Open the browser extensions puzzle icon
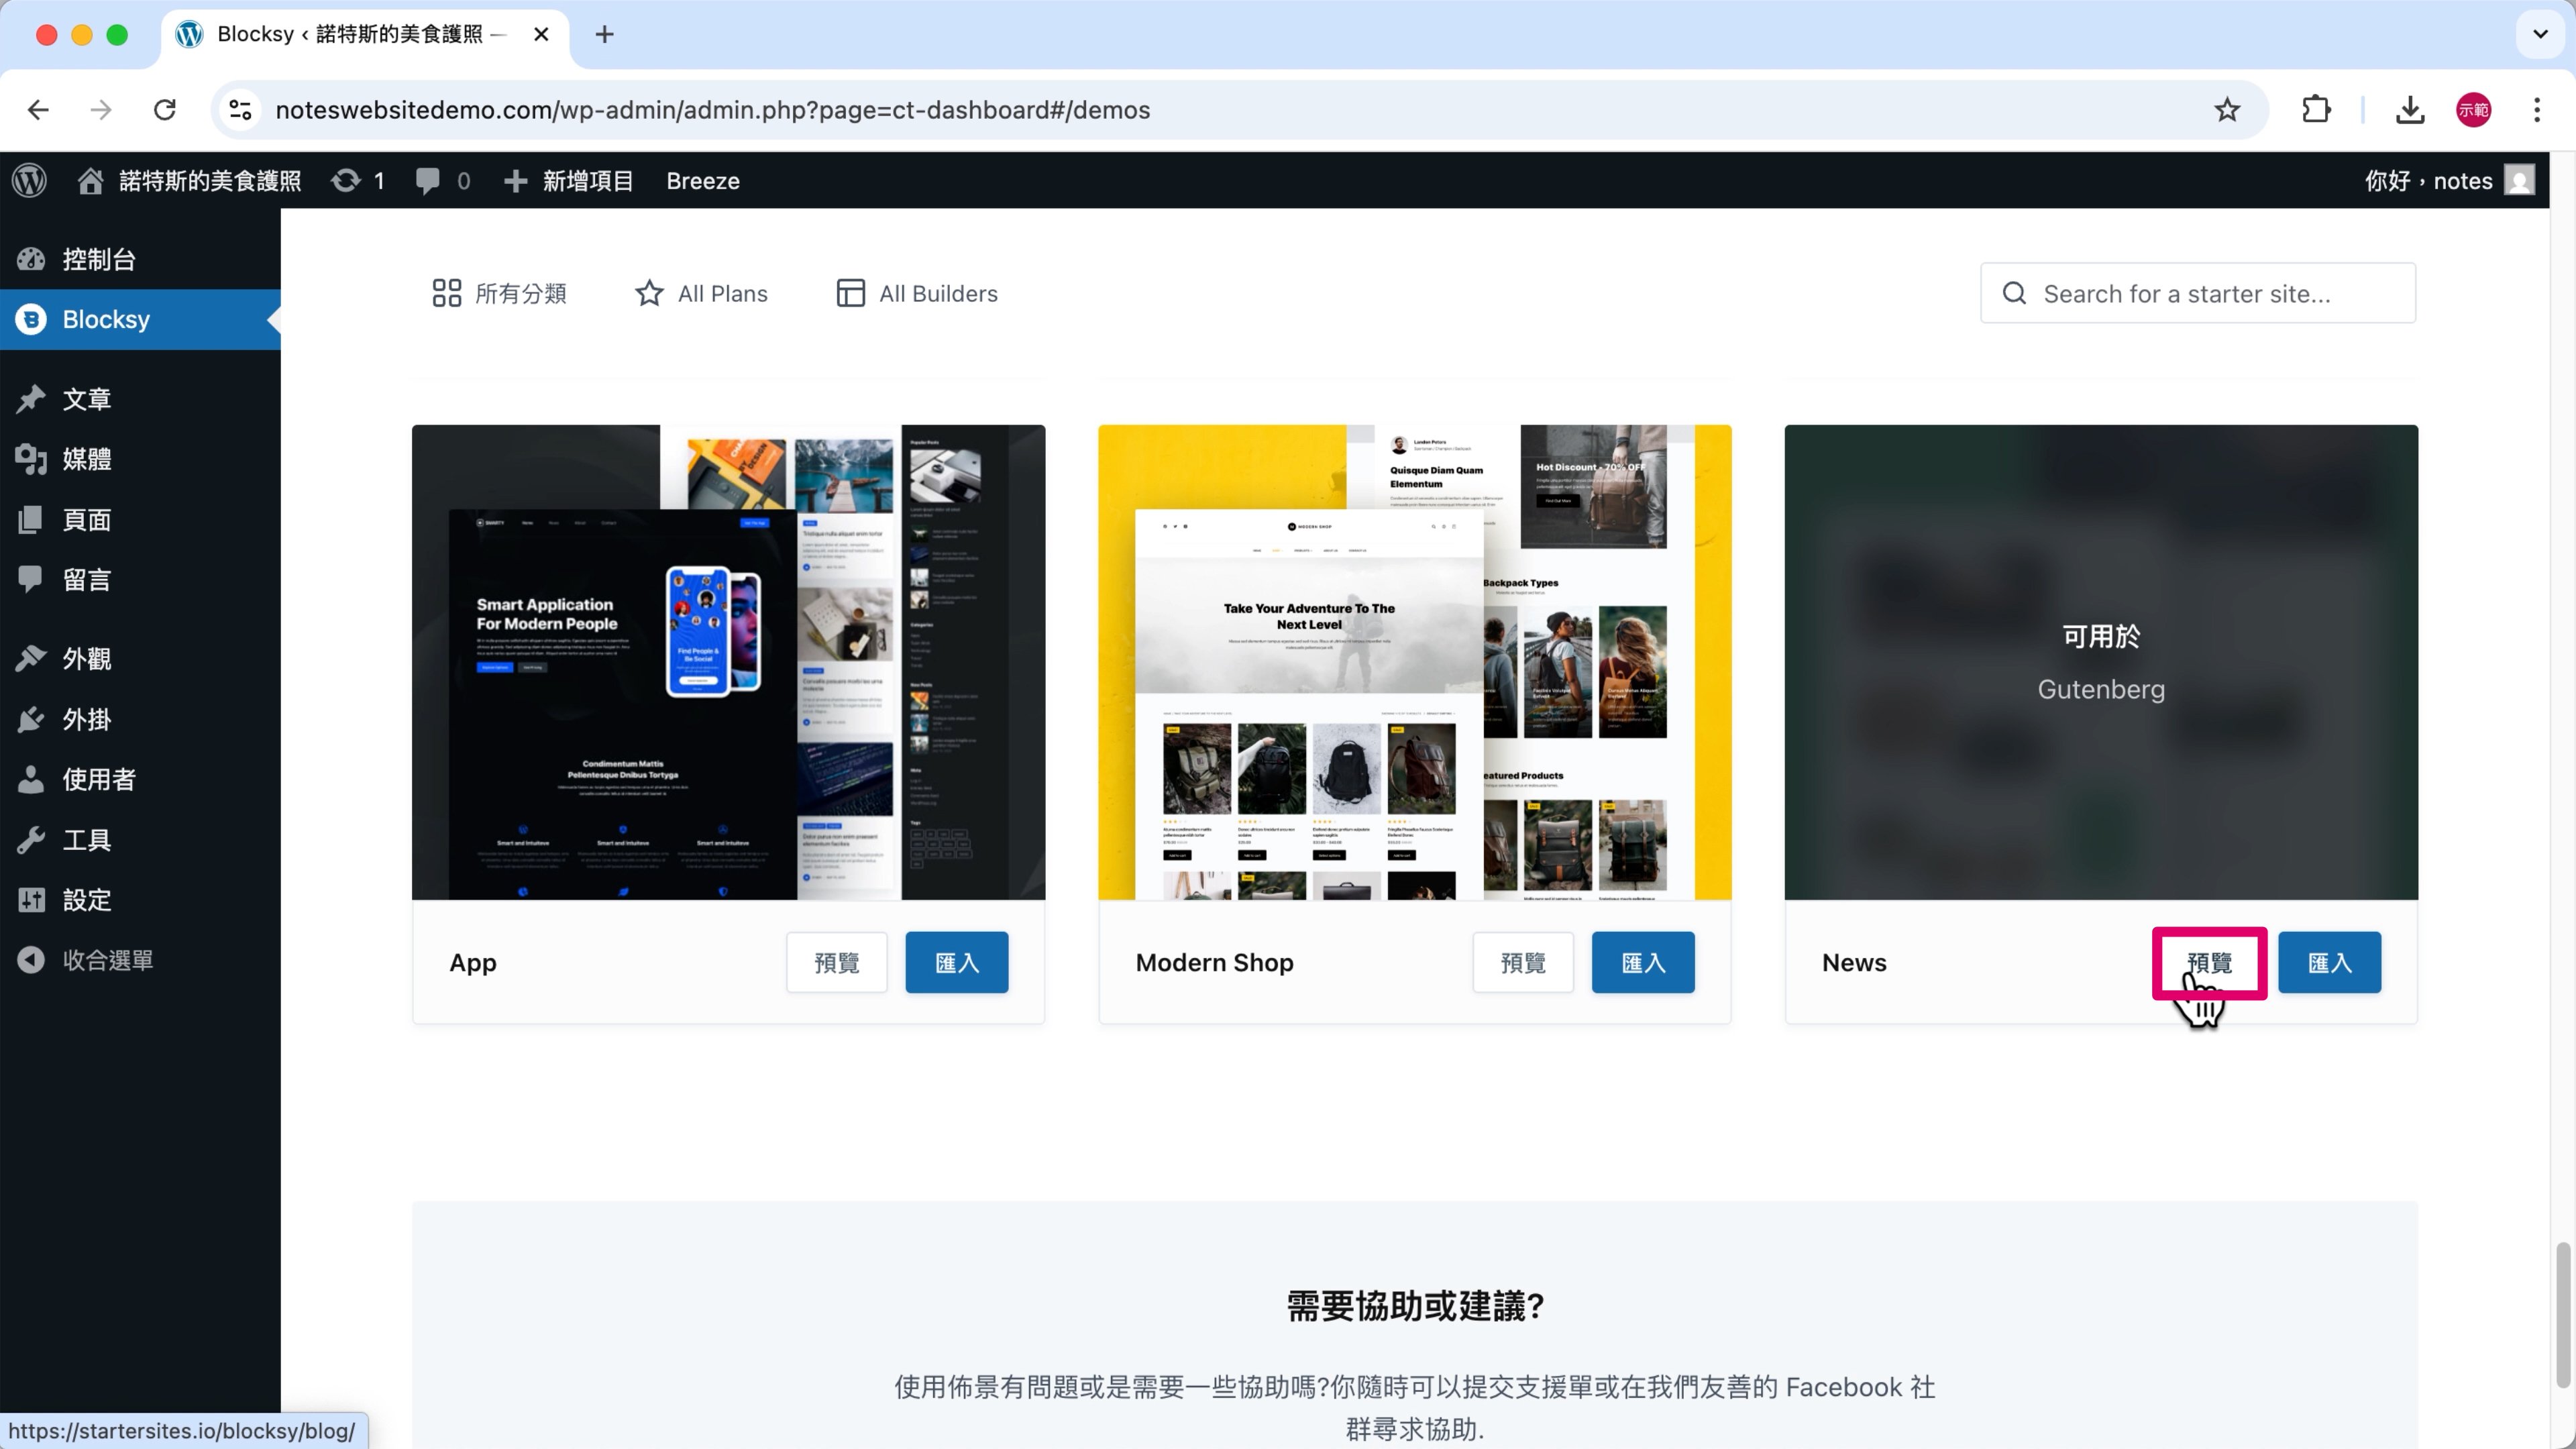2576x1449 pixels. pyautogui.click(x=2316, y=110)
